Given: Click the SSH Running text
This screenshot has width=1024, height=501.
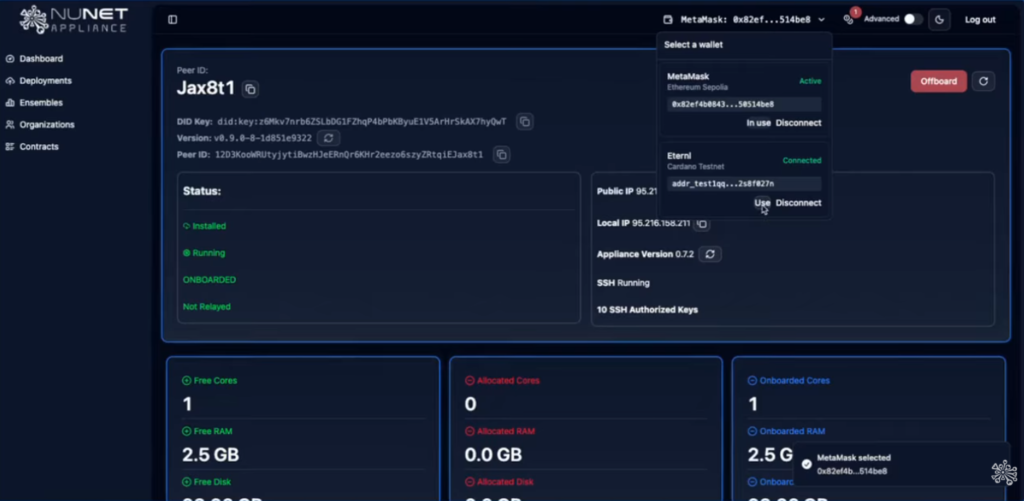Looking at the screenshot, I should click(x=623, y=283).
